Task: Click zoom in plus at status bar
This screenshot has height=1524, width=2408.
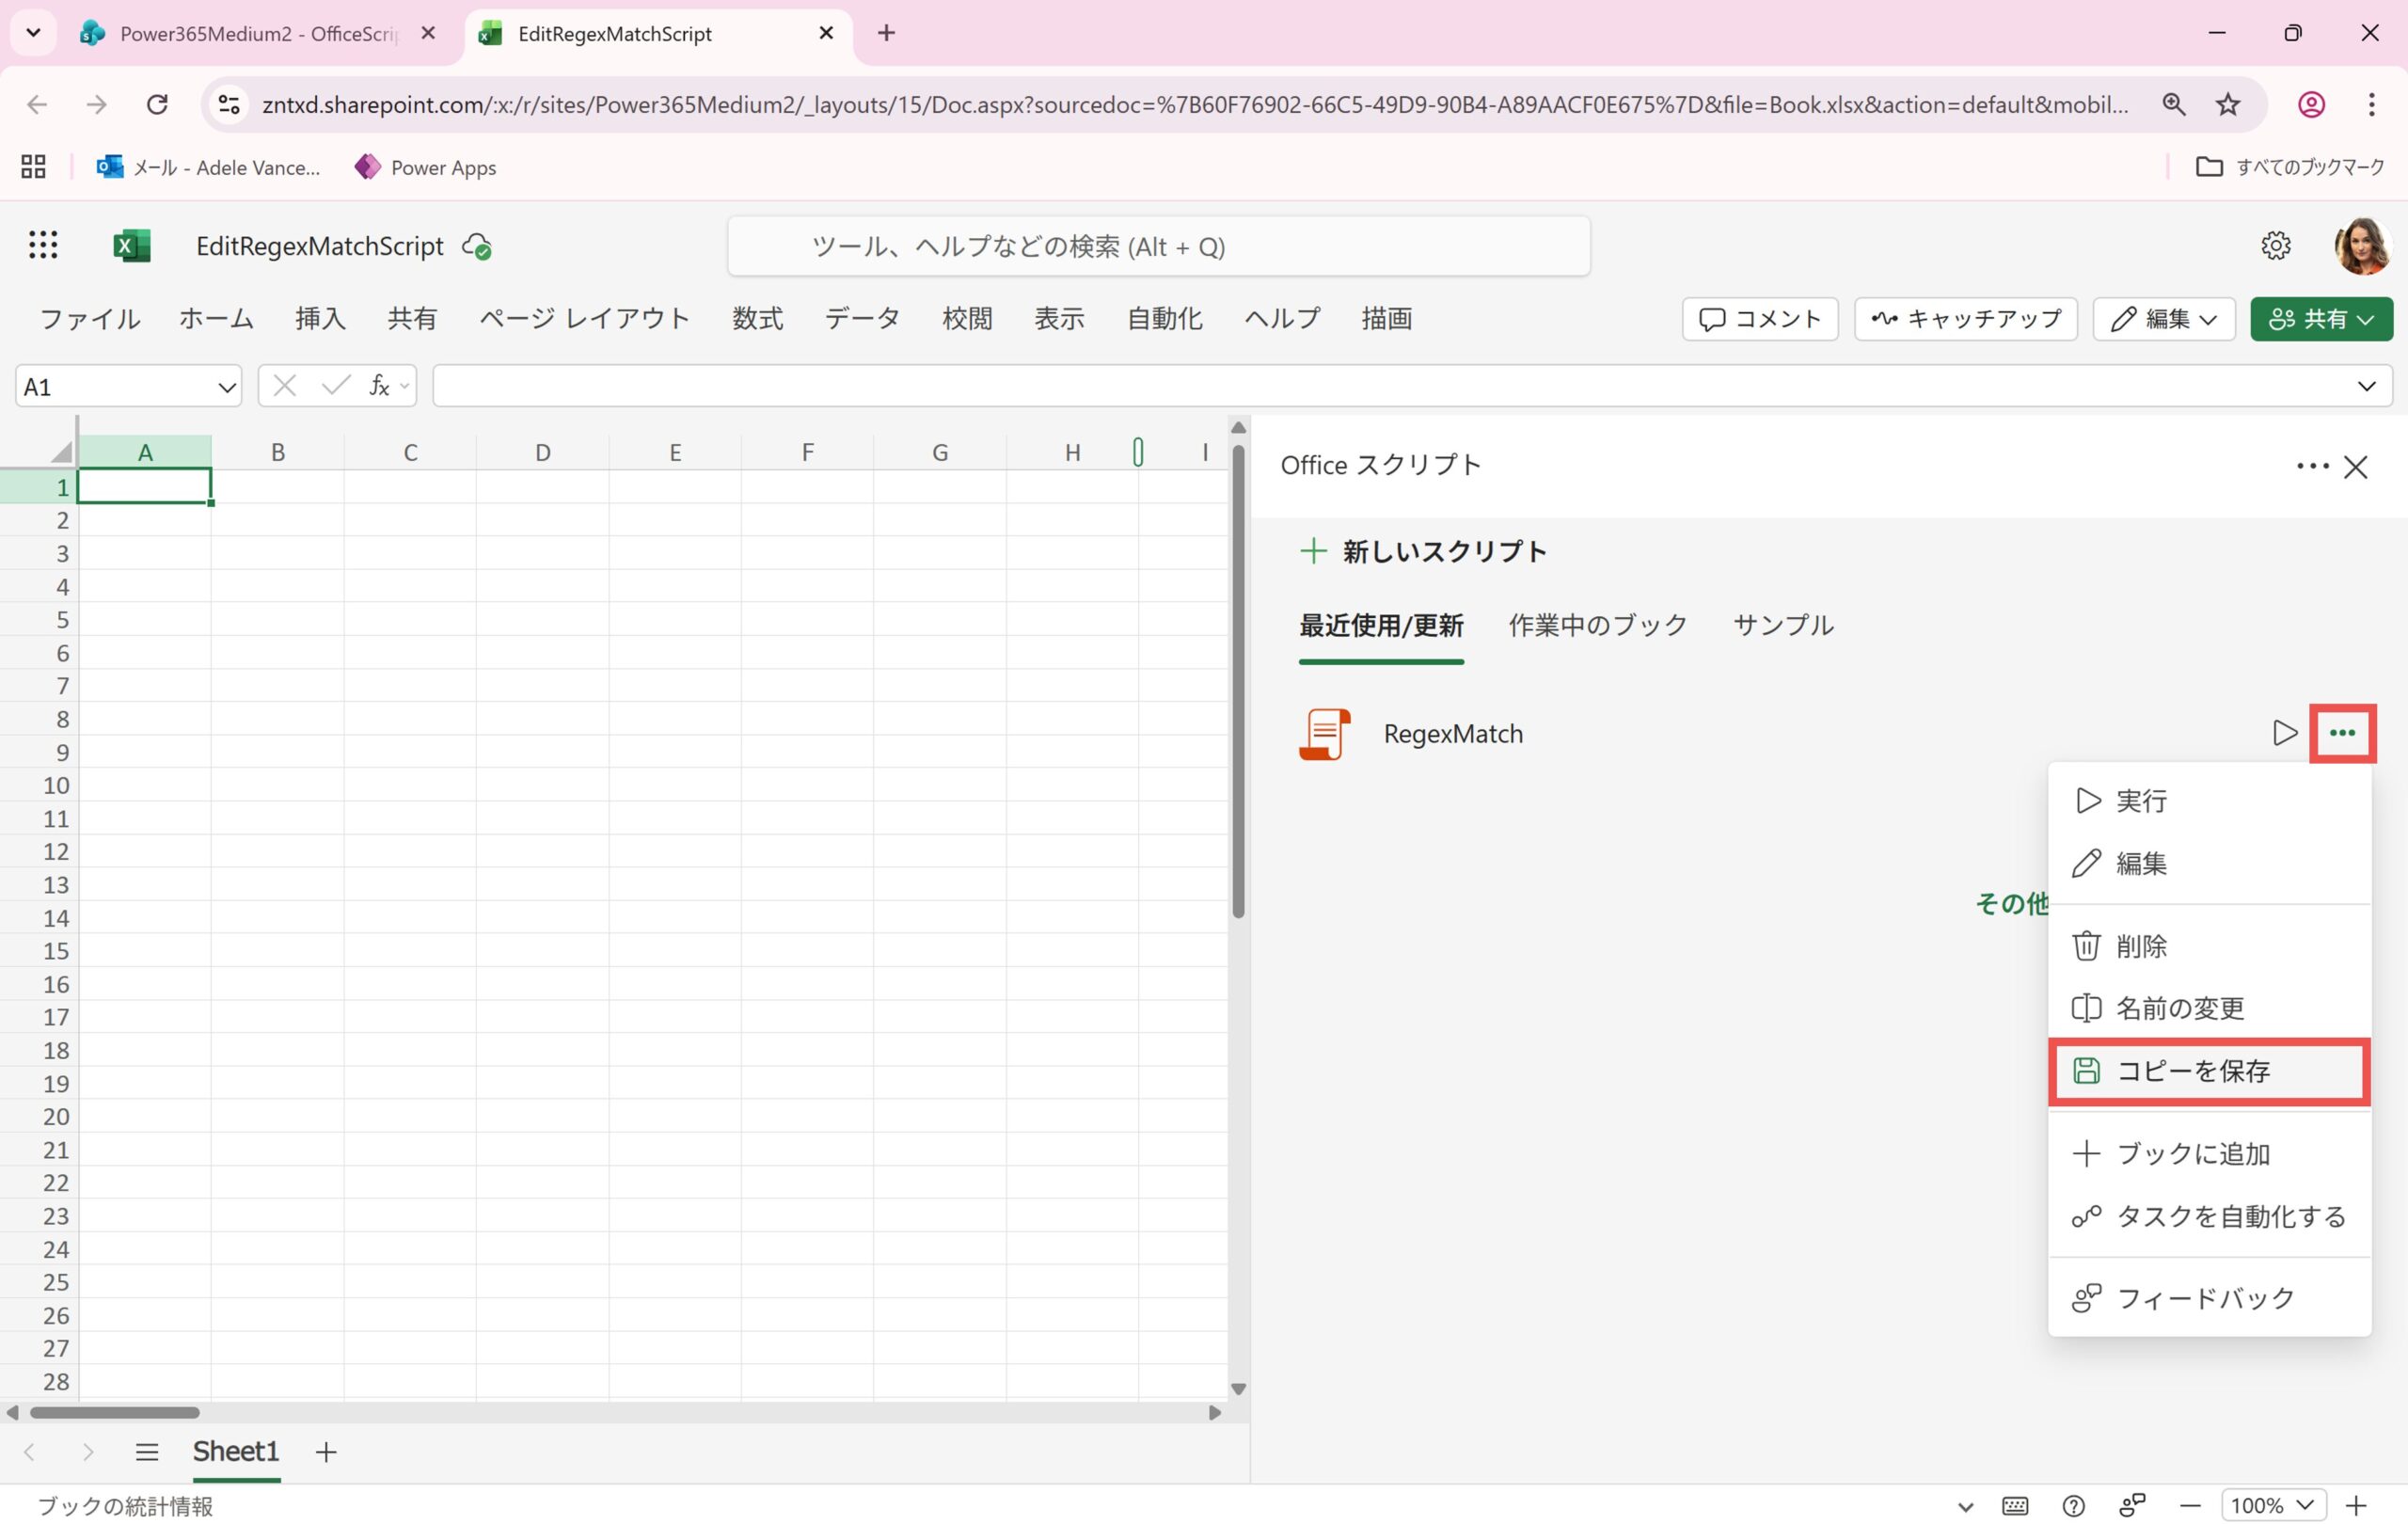Action: coord(2356,1505)
